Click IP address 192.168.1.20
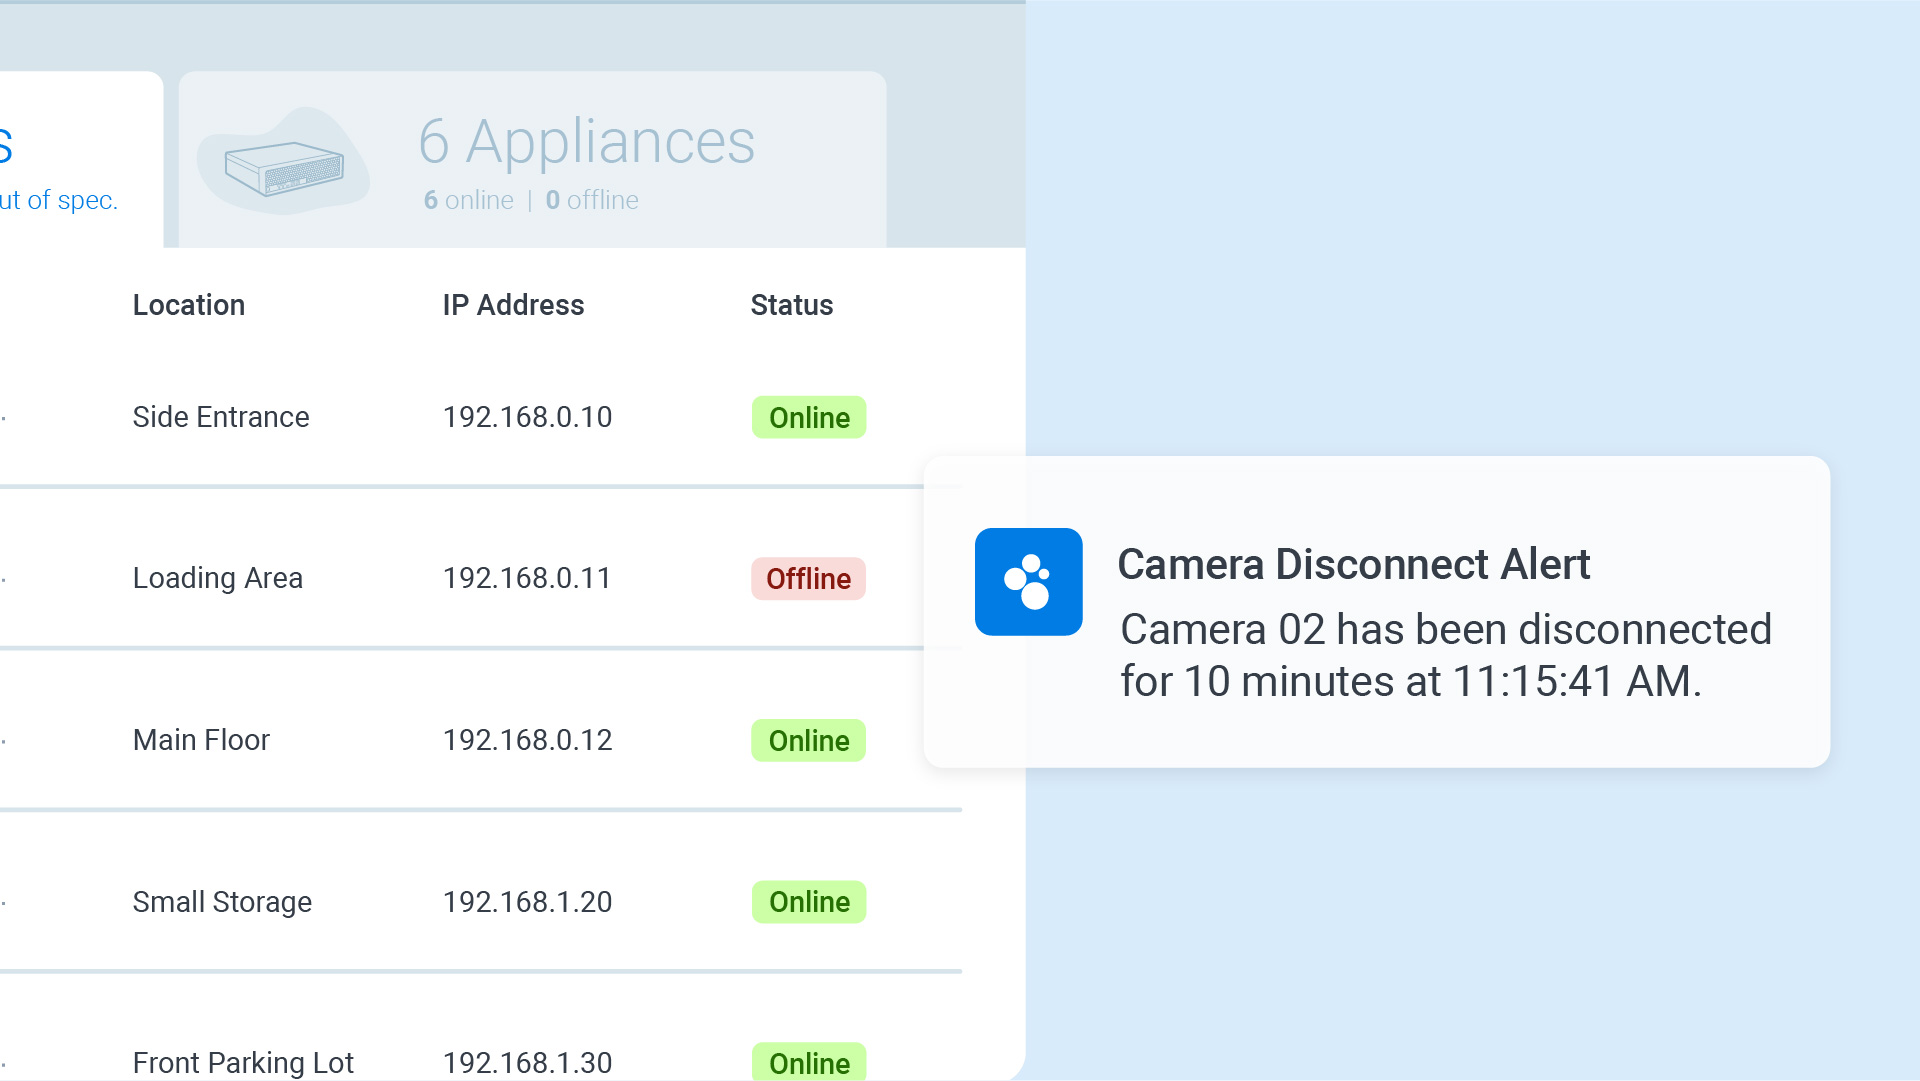Image resolution: width=1920 pixels, height=1081 pixels. coord(527,902)
